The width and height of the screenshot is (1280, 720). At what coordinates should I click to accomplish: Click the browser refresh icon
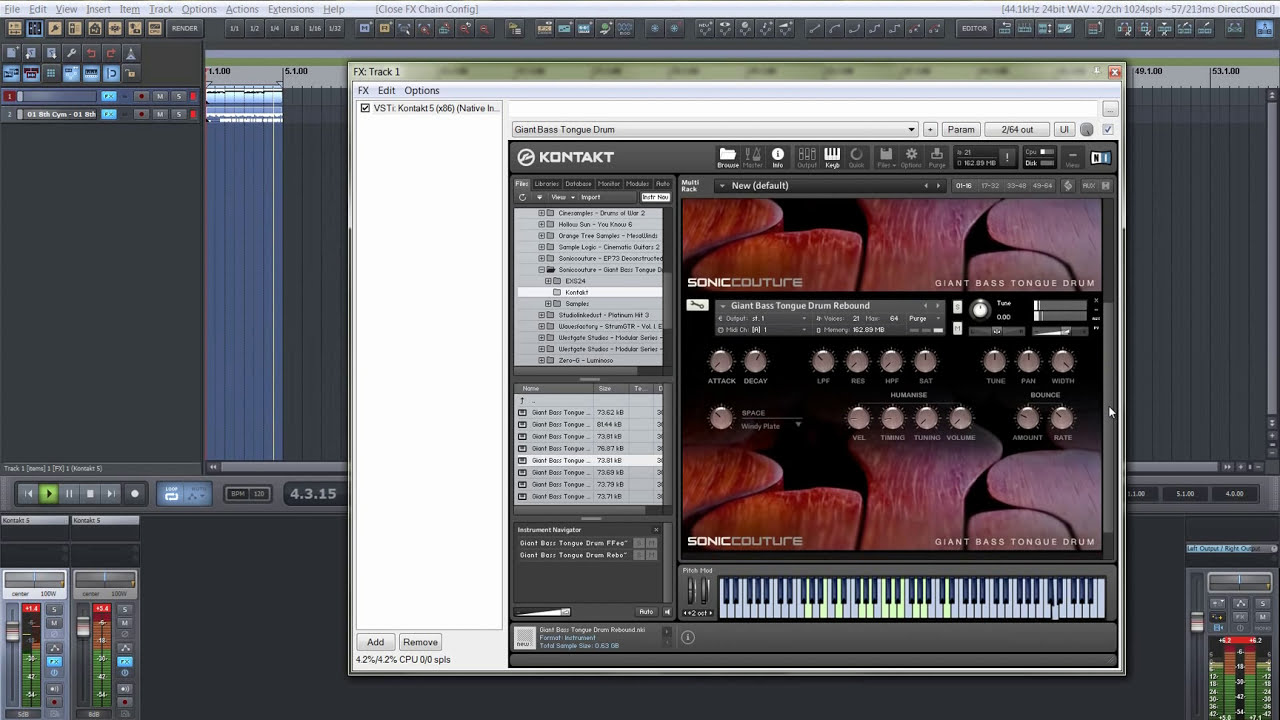click(522, 197)
